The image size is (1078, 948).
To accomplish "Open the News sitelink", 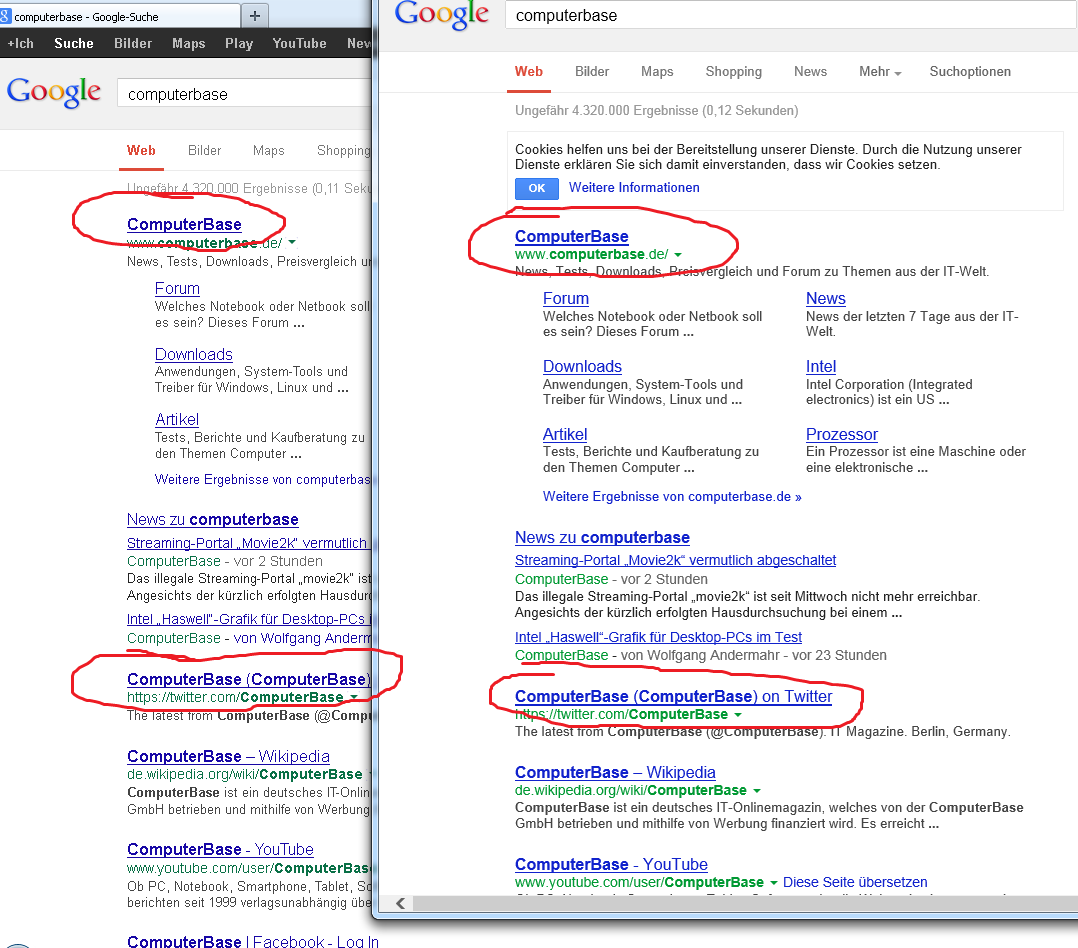I will coord(826,298).
